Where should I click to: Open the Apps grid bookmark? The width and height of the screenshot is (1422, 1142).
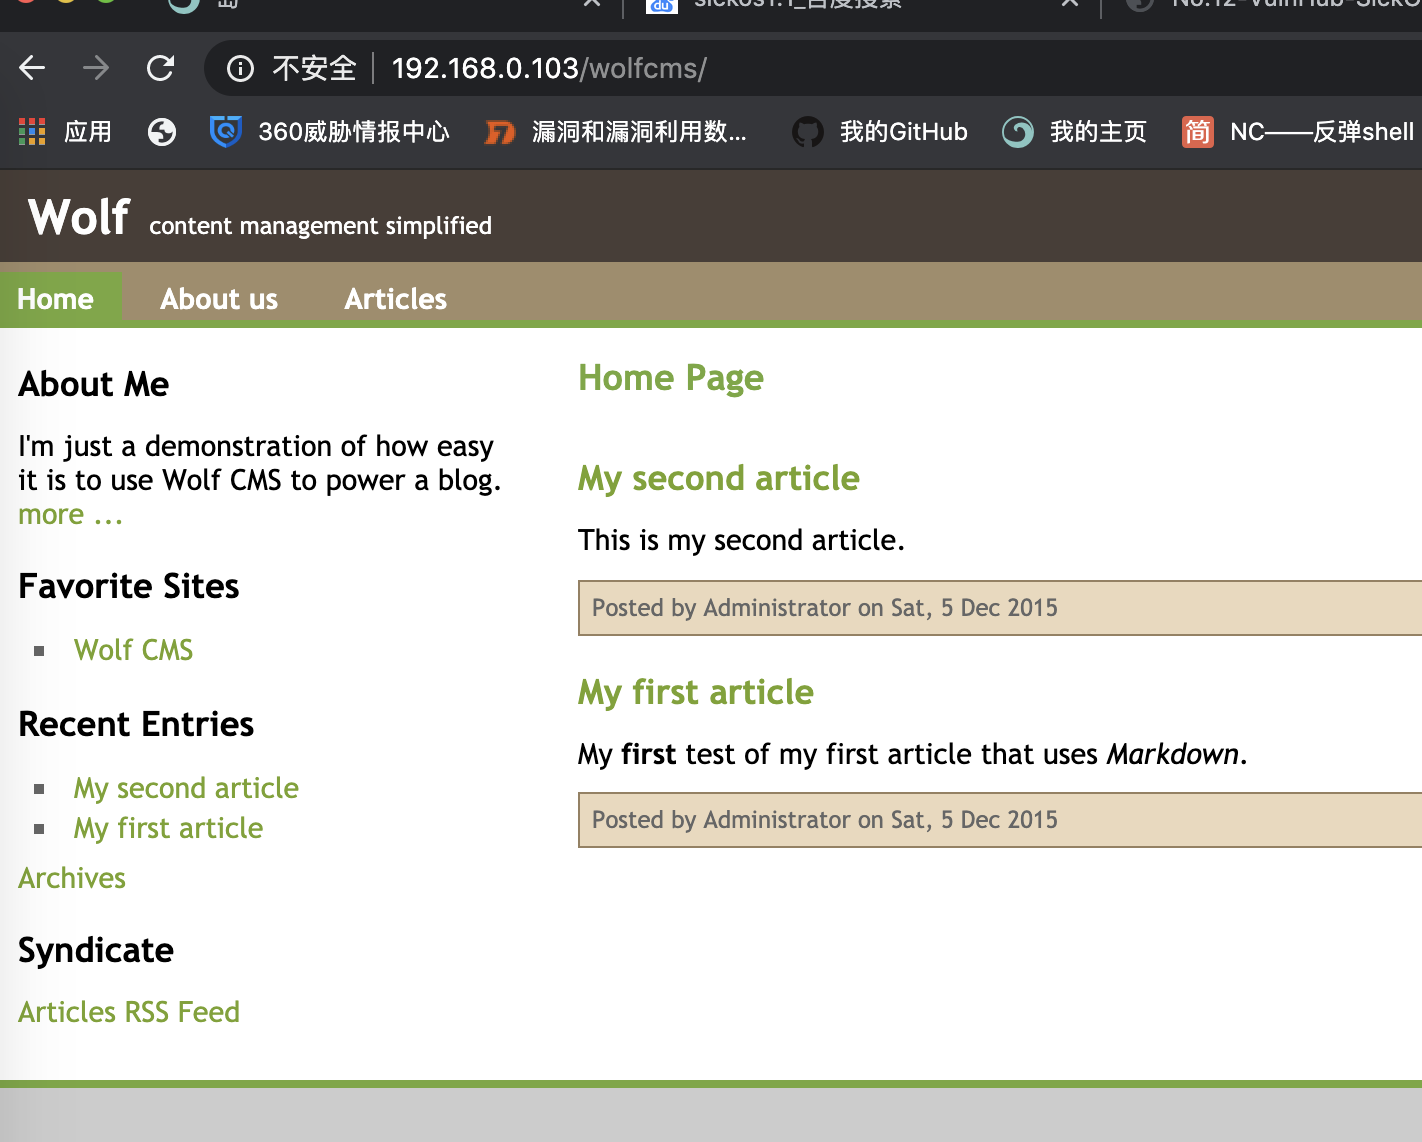pos(65,131)
